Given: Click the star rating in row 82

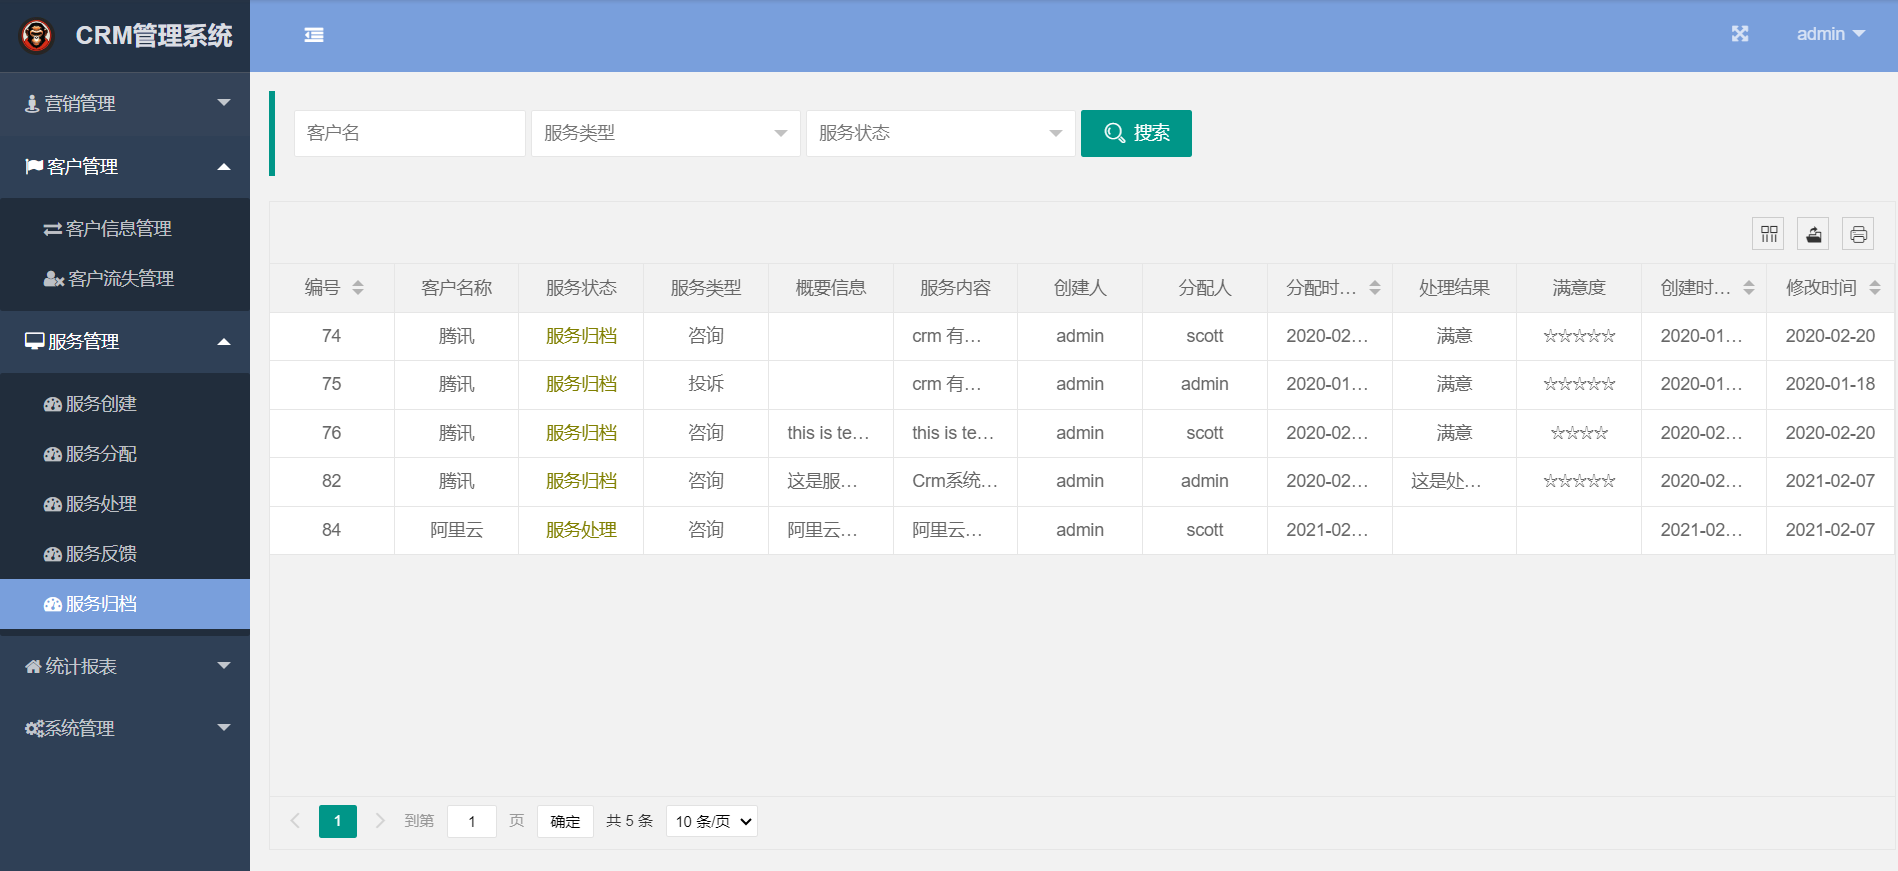Looking at the screenshot, I should click(1579, 481).
